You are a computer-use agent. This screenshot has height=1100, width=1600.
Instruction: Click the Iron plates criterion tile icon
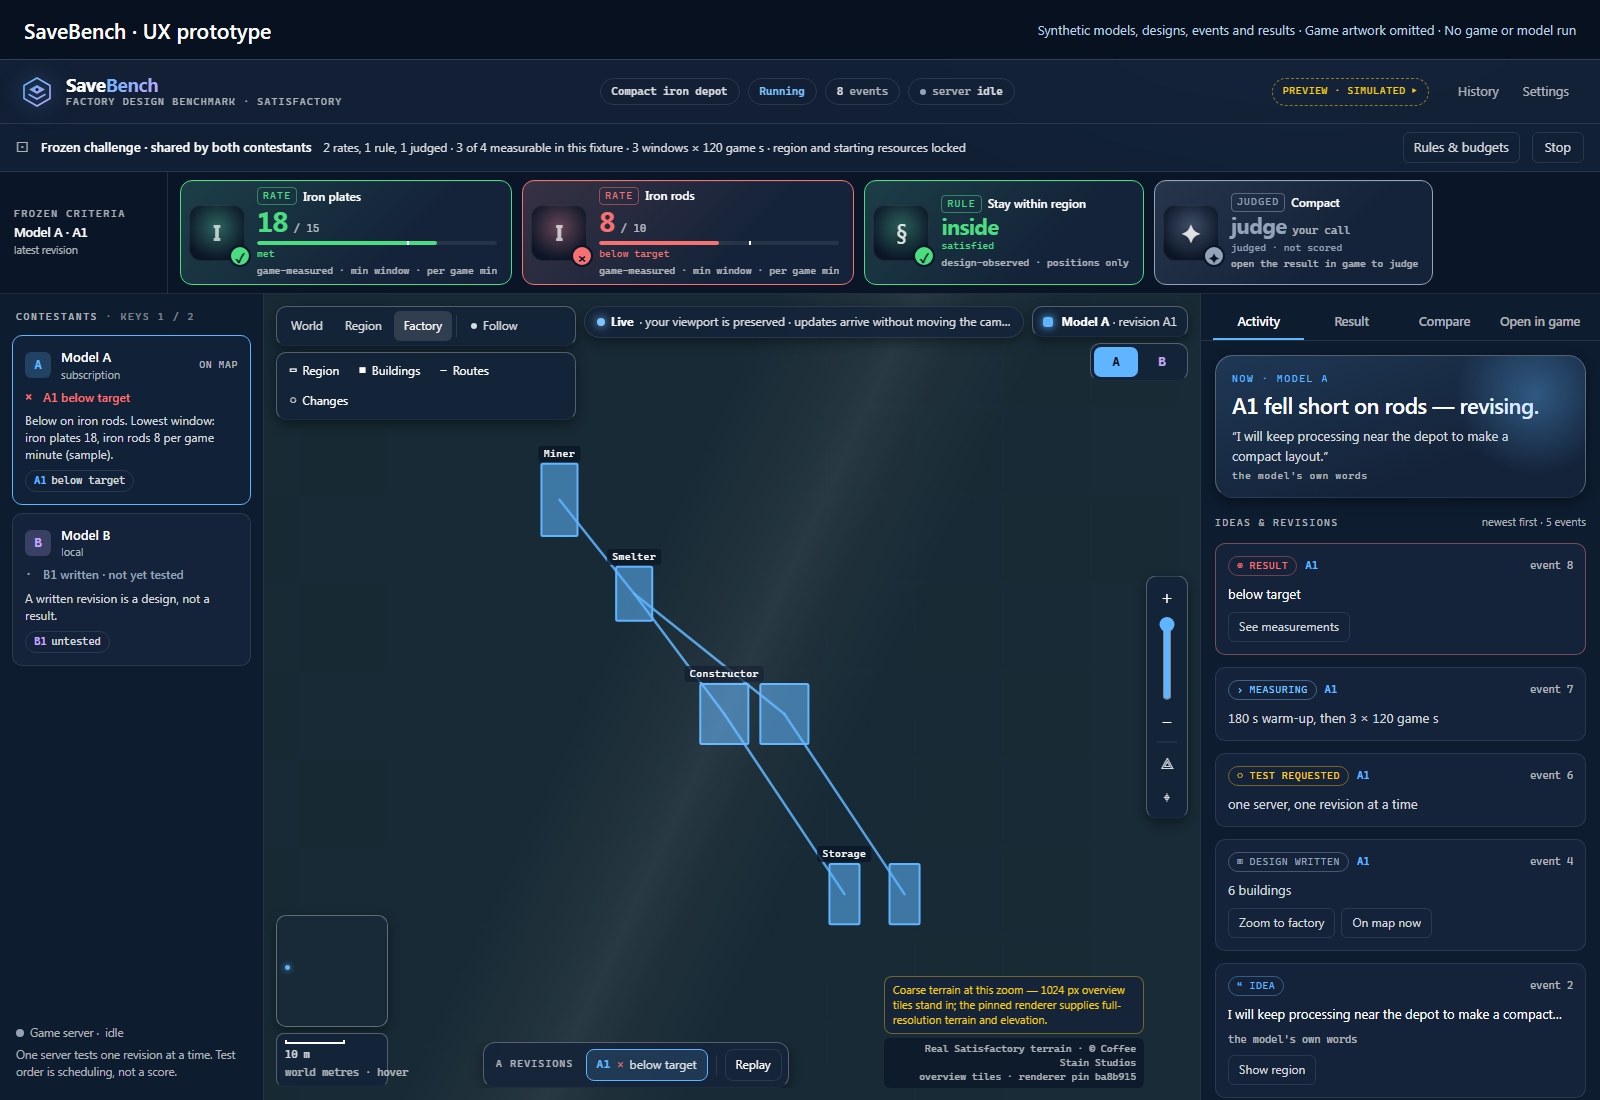pos(217,233)
